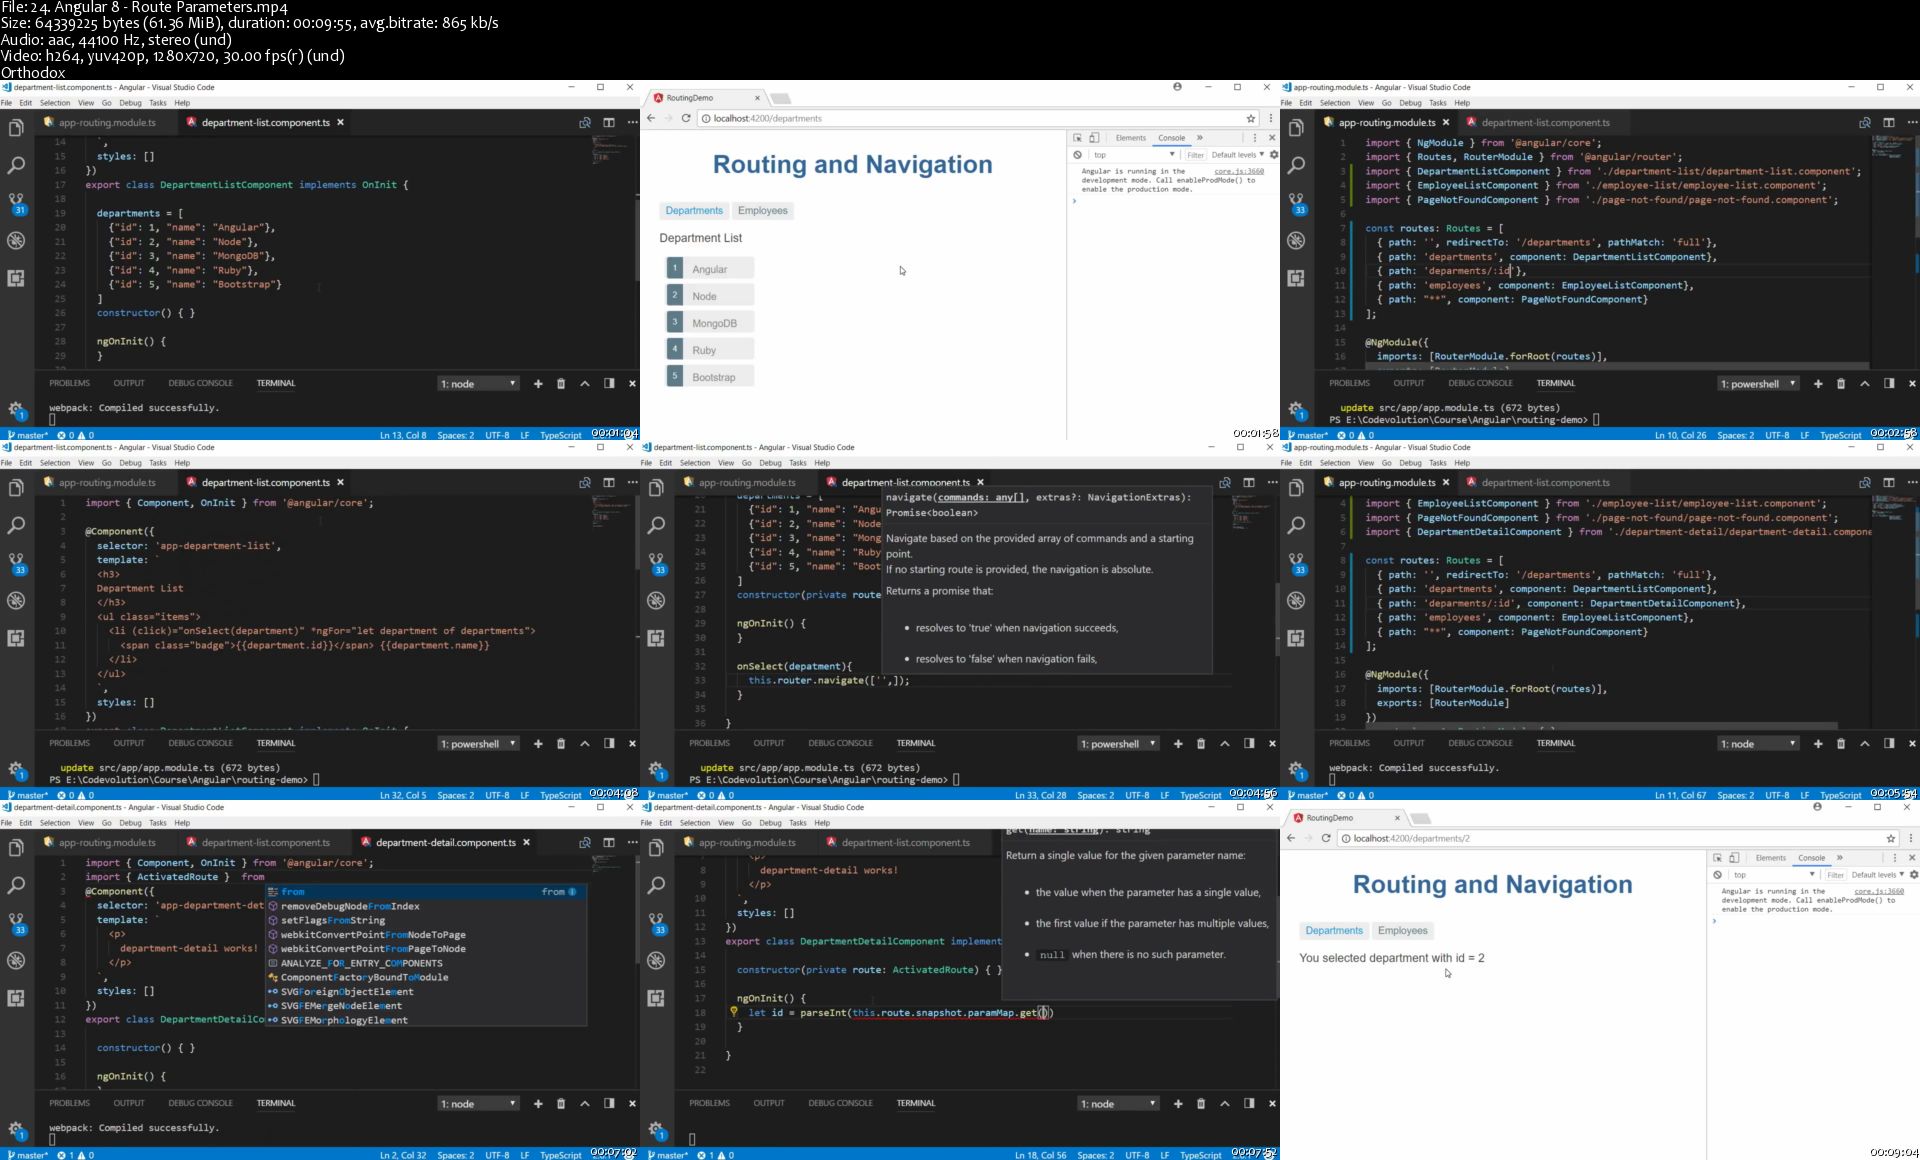Image resolution: width=1920 pixels, height=1160 pixels.
Task: Reload page in the localhost:4200/departments/2 Chrome window
Action: pyautogui.click(x=1326, y=838)
